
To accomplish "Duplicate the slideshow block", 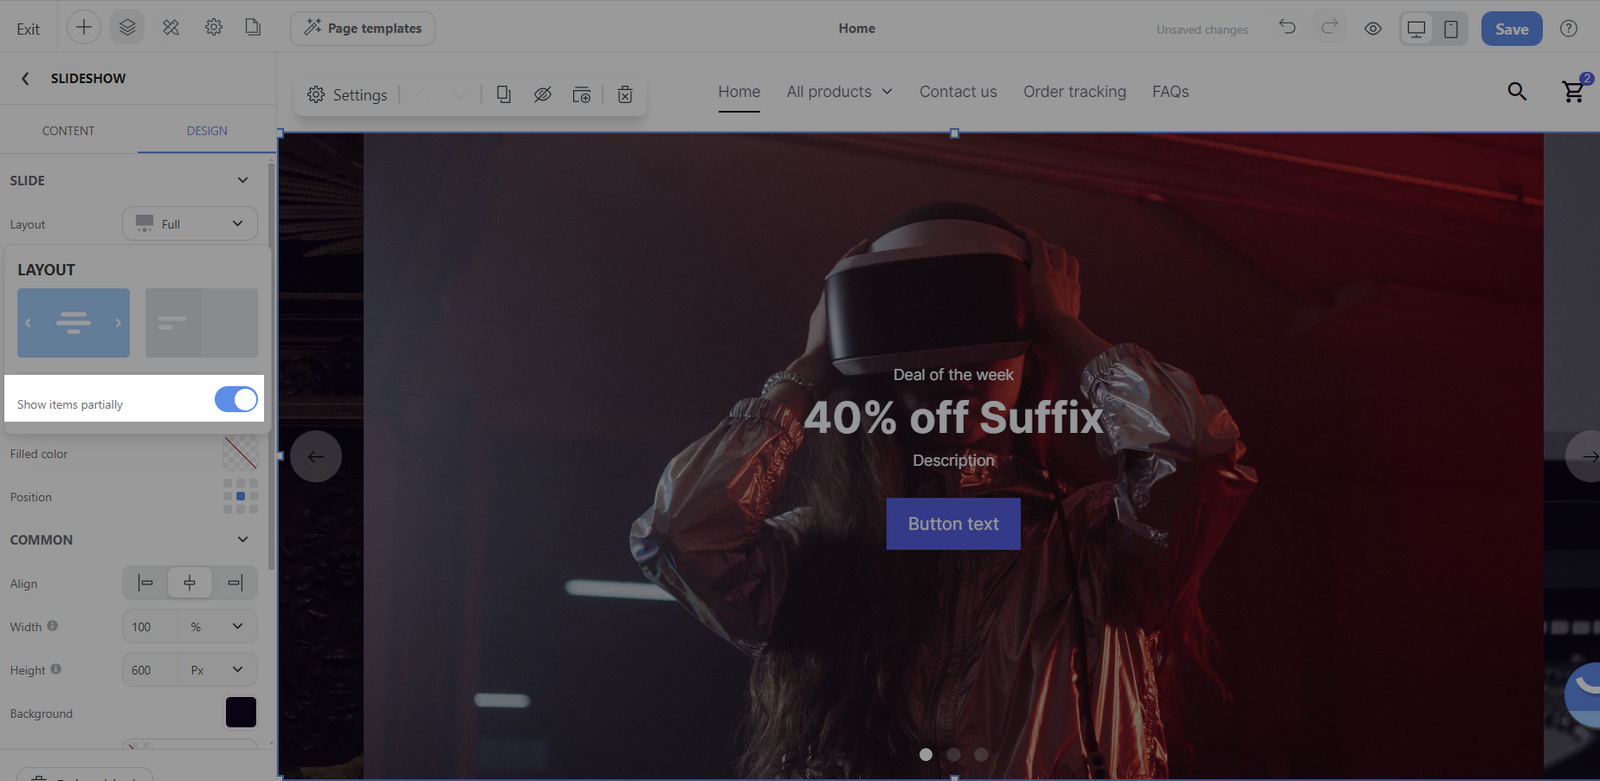I will click(x=504, y=94).
